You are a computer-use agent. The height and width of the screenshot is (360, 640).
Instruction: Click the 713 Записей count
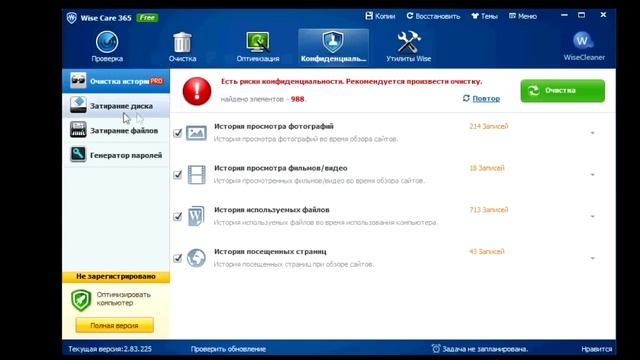tap(489, 210)
